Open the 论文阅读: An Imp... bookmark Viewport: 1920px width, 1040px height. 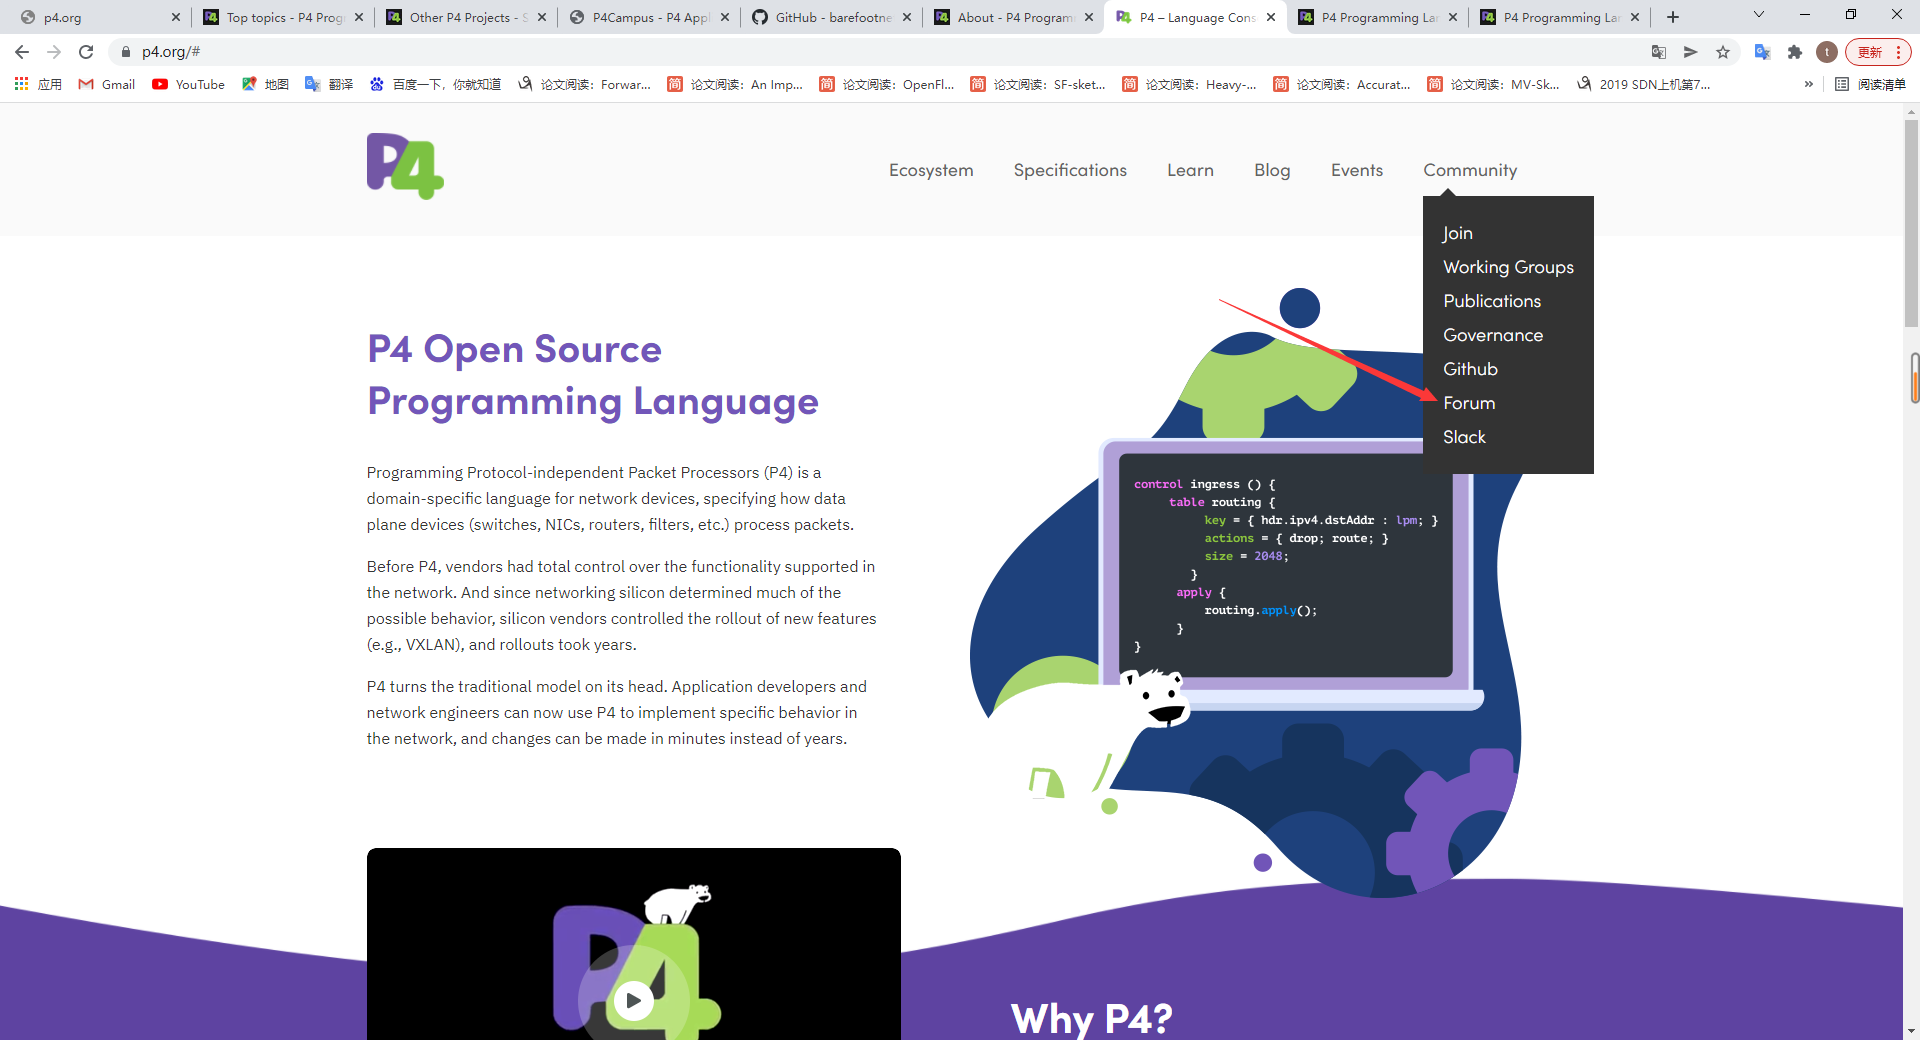click(735, 84)
